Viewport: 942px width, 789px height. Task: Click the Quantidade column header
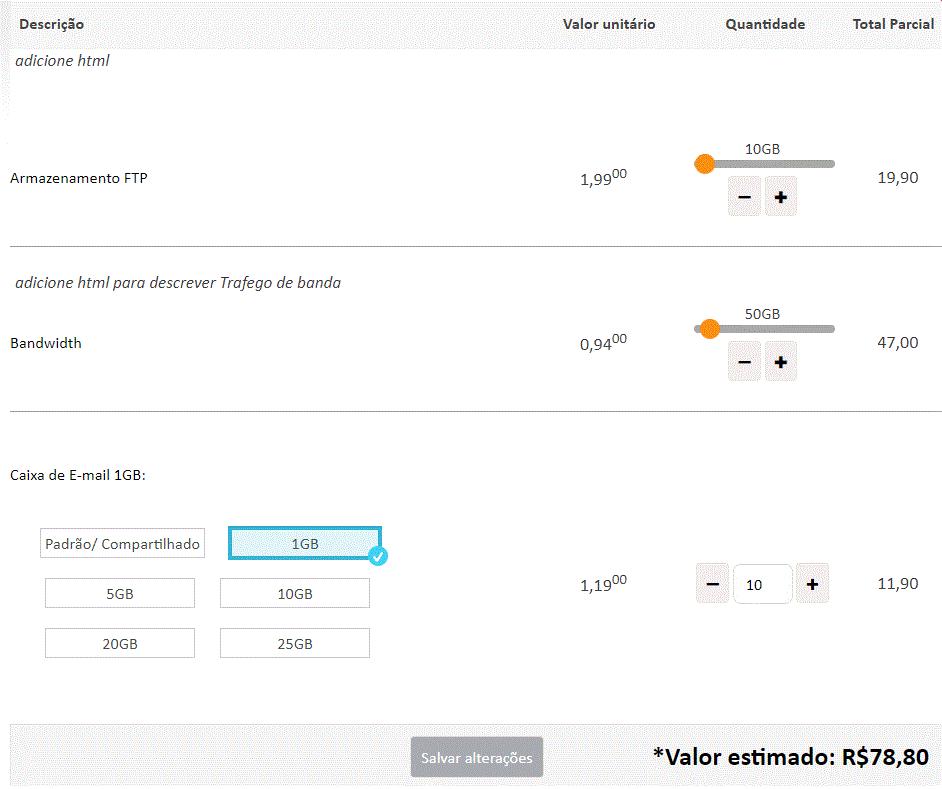click(x=765, y=24)
